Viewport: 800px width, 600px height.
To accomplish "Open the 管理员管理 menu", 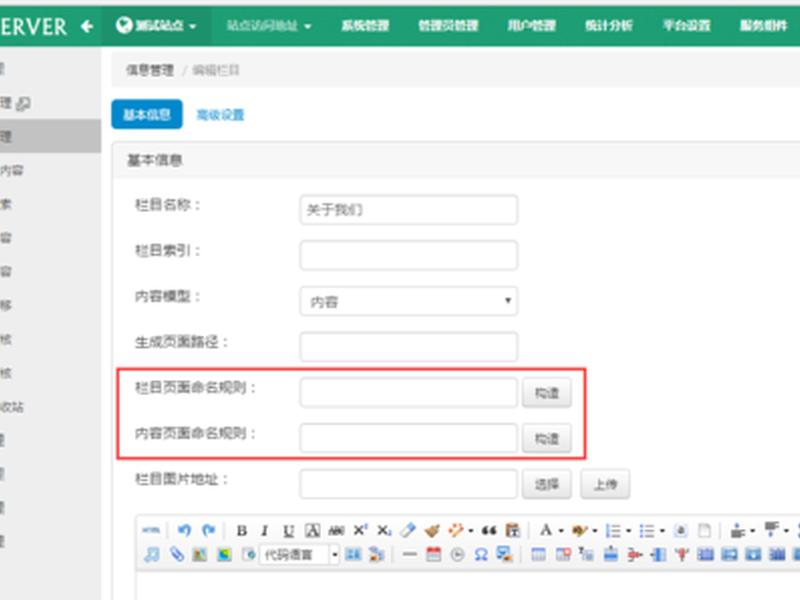I will (x=448, y=26).
